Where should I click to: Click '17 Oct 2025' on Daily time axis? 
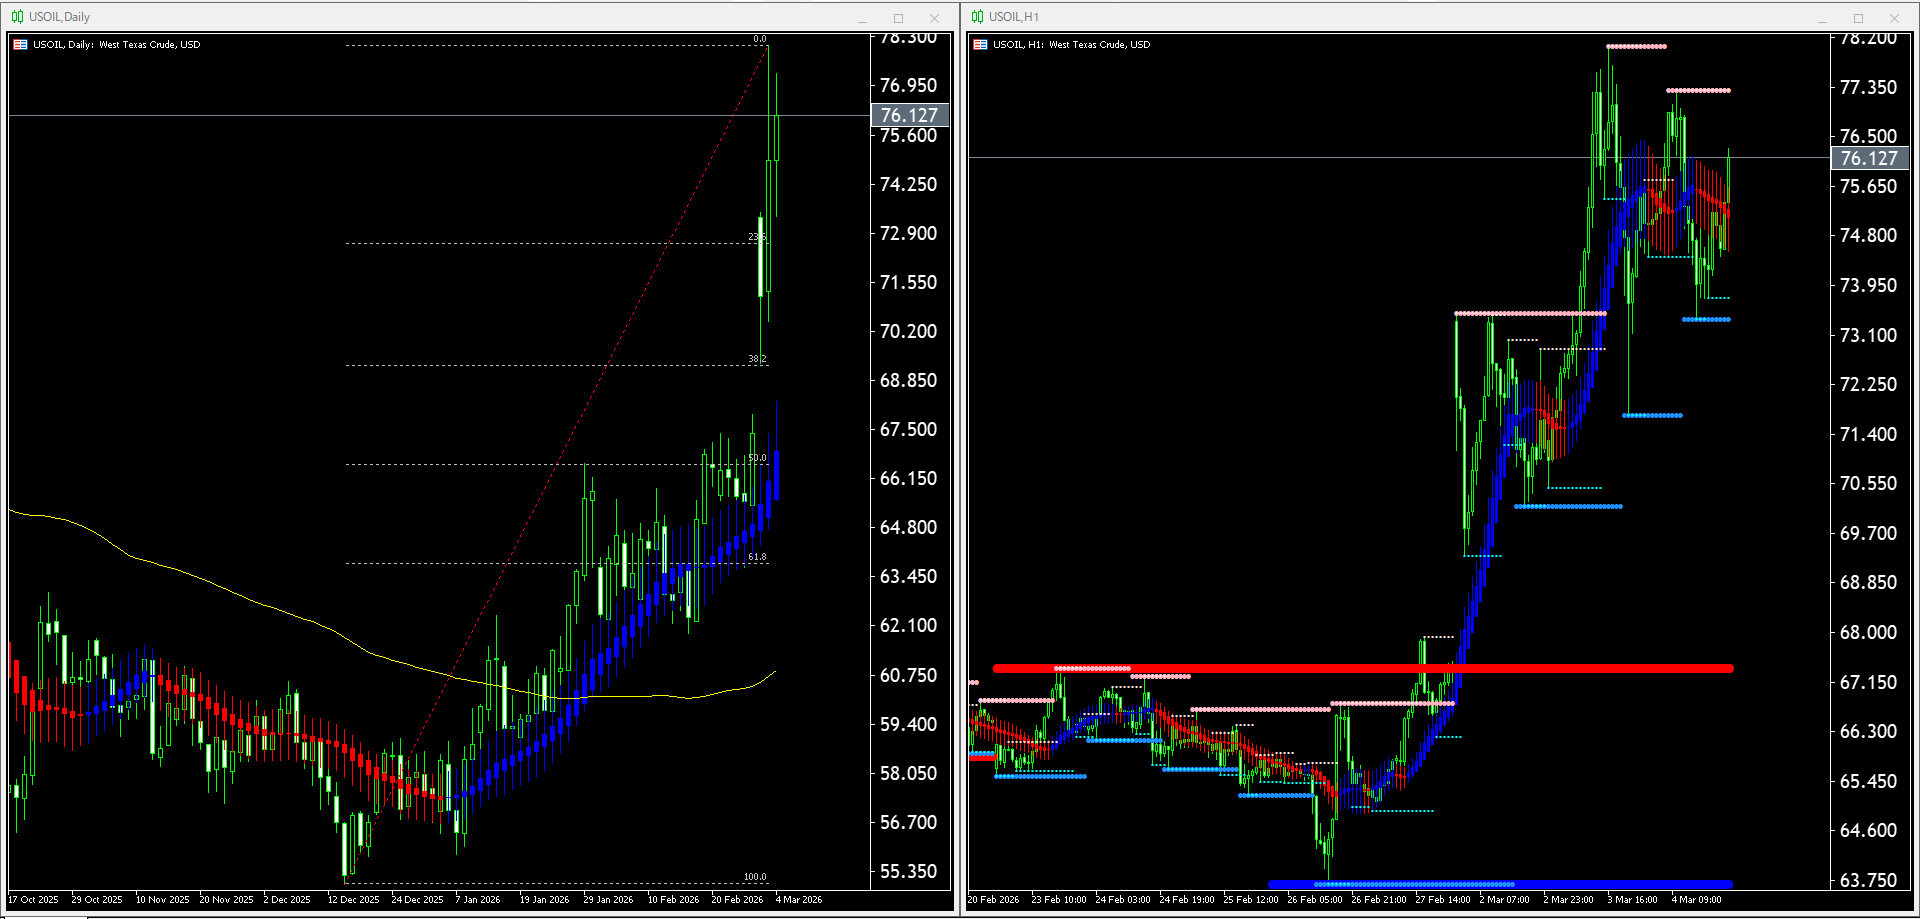34,900
